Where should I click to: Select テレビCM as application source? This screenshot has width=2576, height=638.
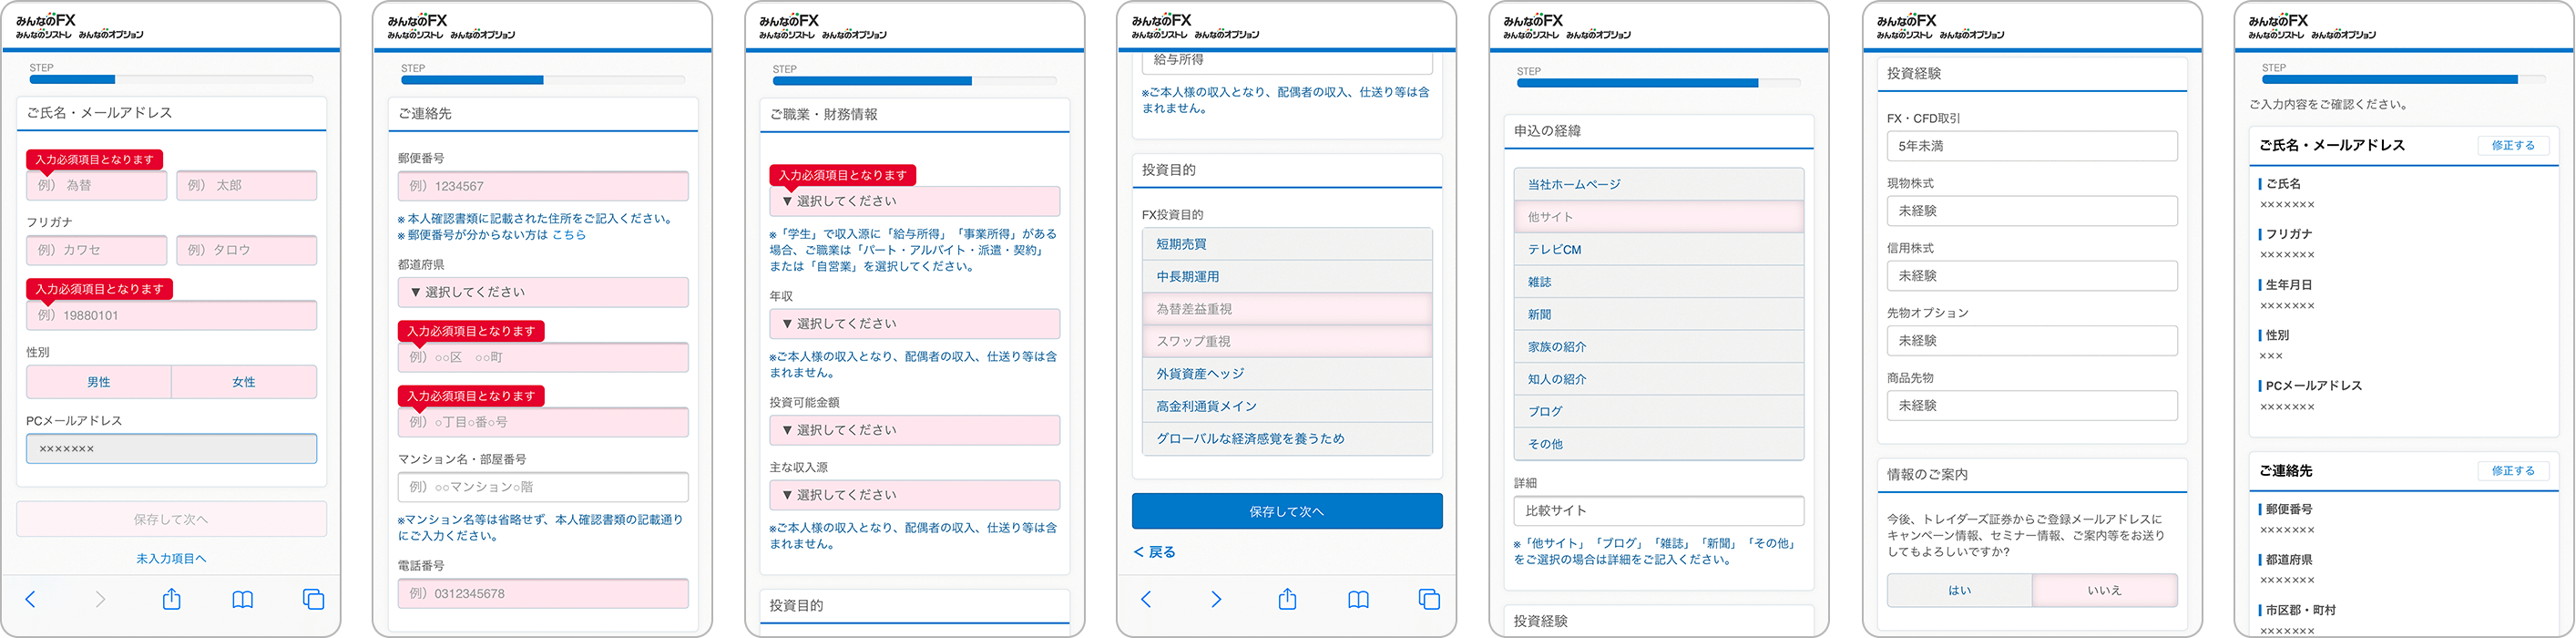coord(1659,250)
